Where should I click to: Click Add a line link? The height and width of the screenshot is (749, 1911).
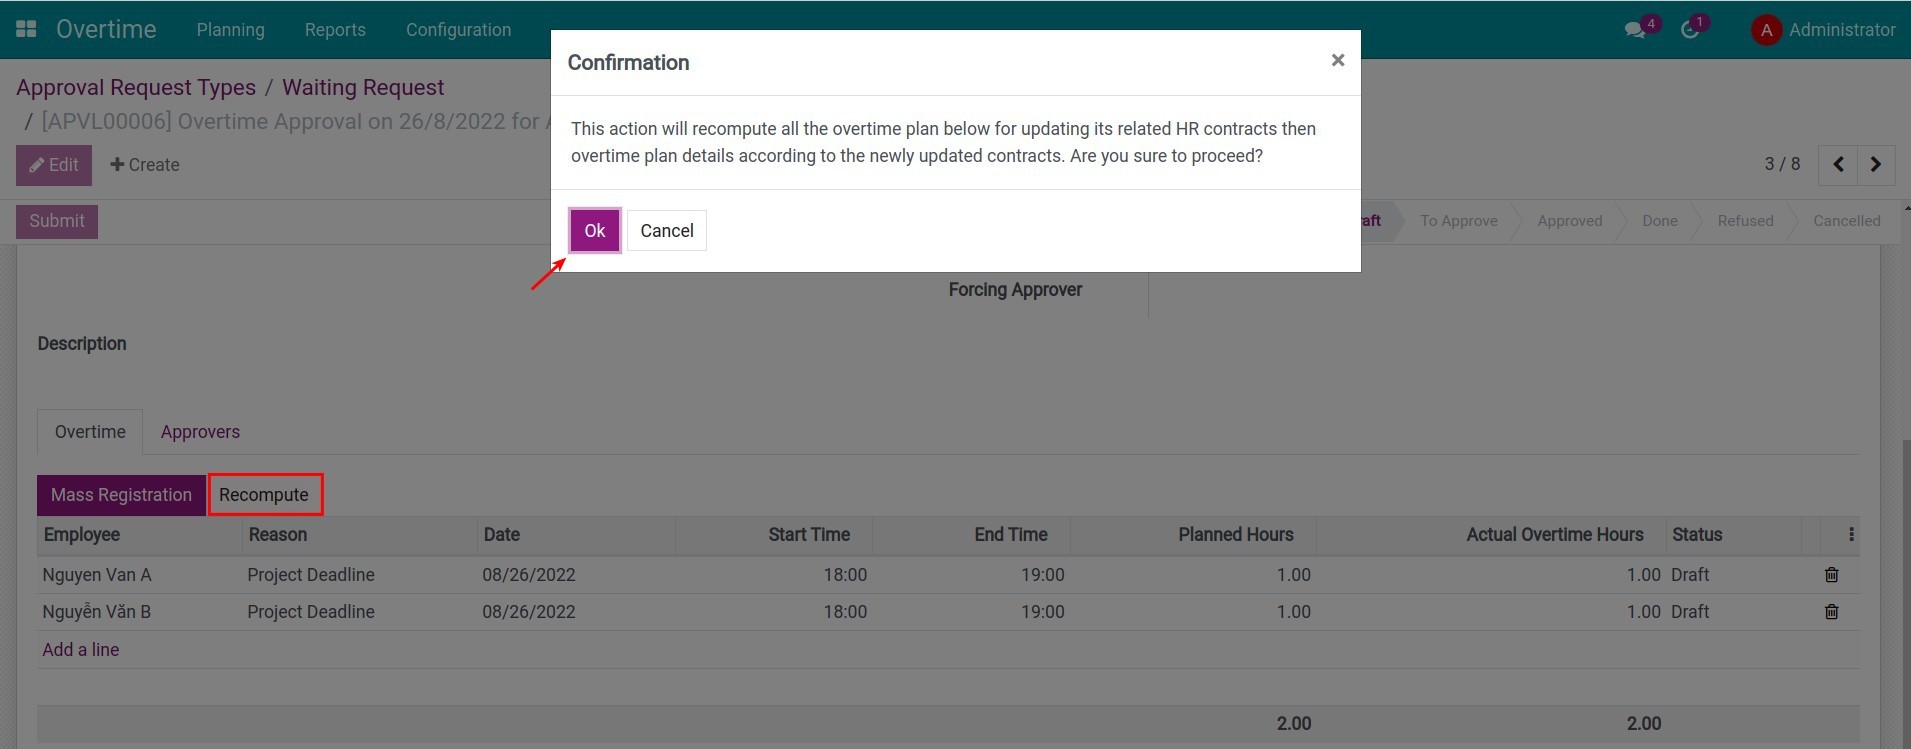point(81,650)
